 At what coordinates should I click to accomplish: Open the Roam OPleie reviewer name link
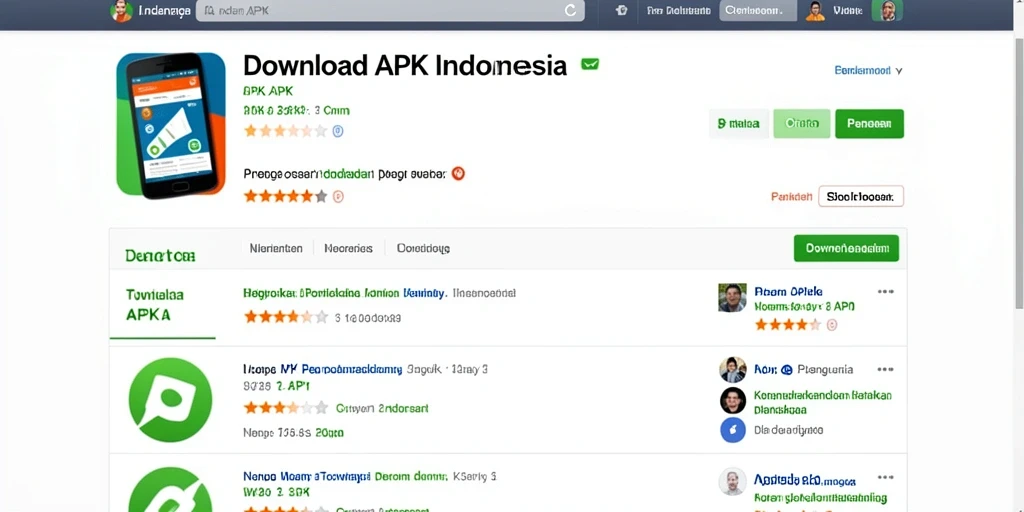(x=788, y=291)
